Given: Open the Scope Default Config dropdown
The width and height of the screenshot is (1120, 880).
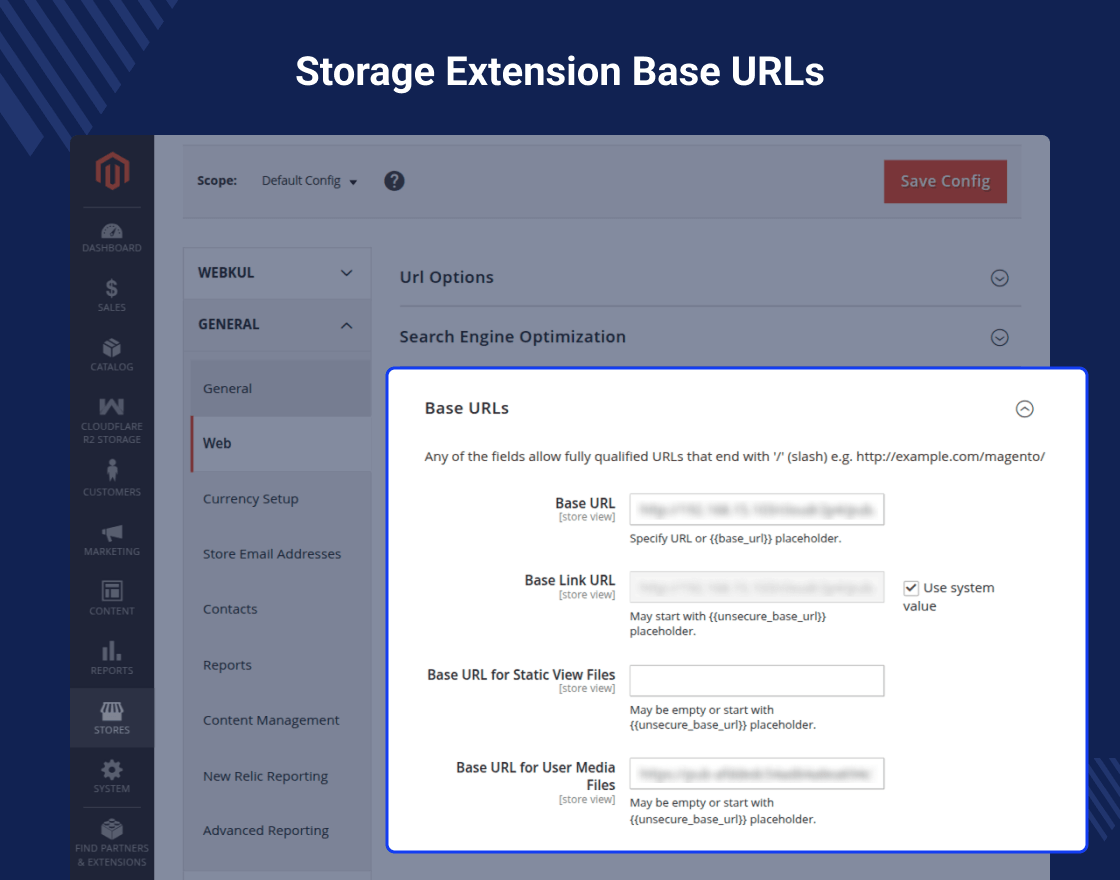Looking at the screenshot, I should tap(309, 181).
